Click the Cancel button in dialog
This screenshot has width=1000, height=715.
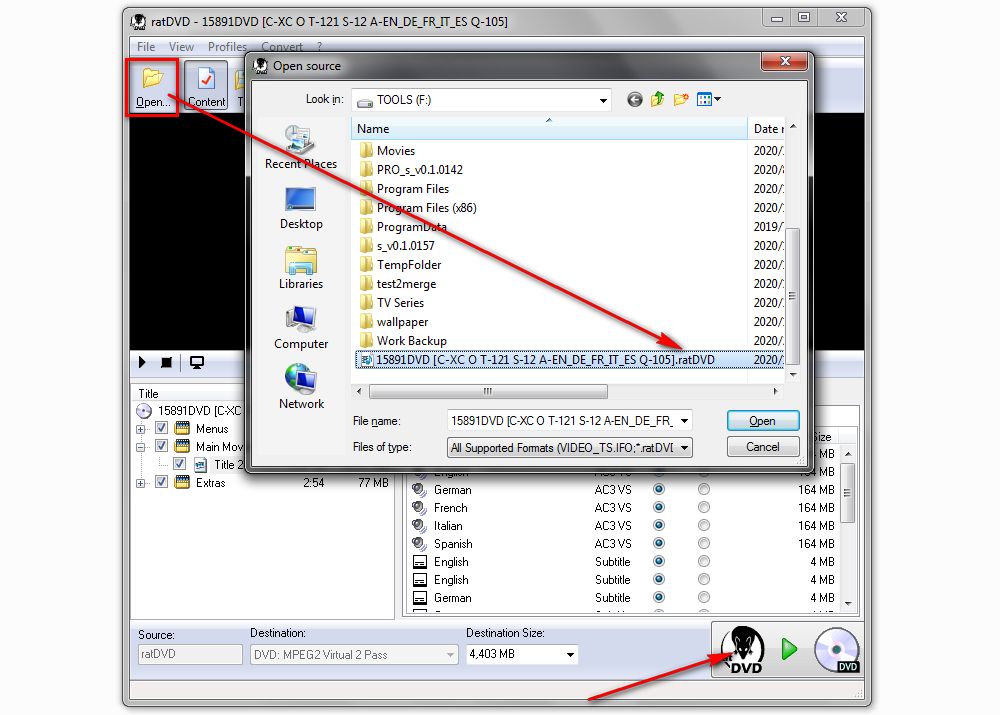(x=763, y=447)
